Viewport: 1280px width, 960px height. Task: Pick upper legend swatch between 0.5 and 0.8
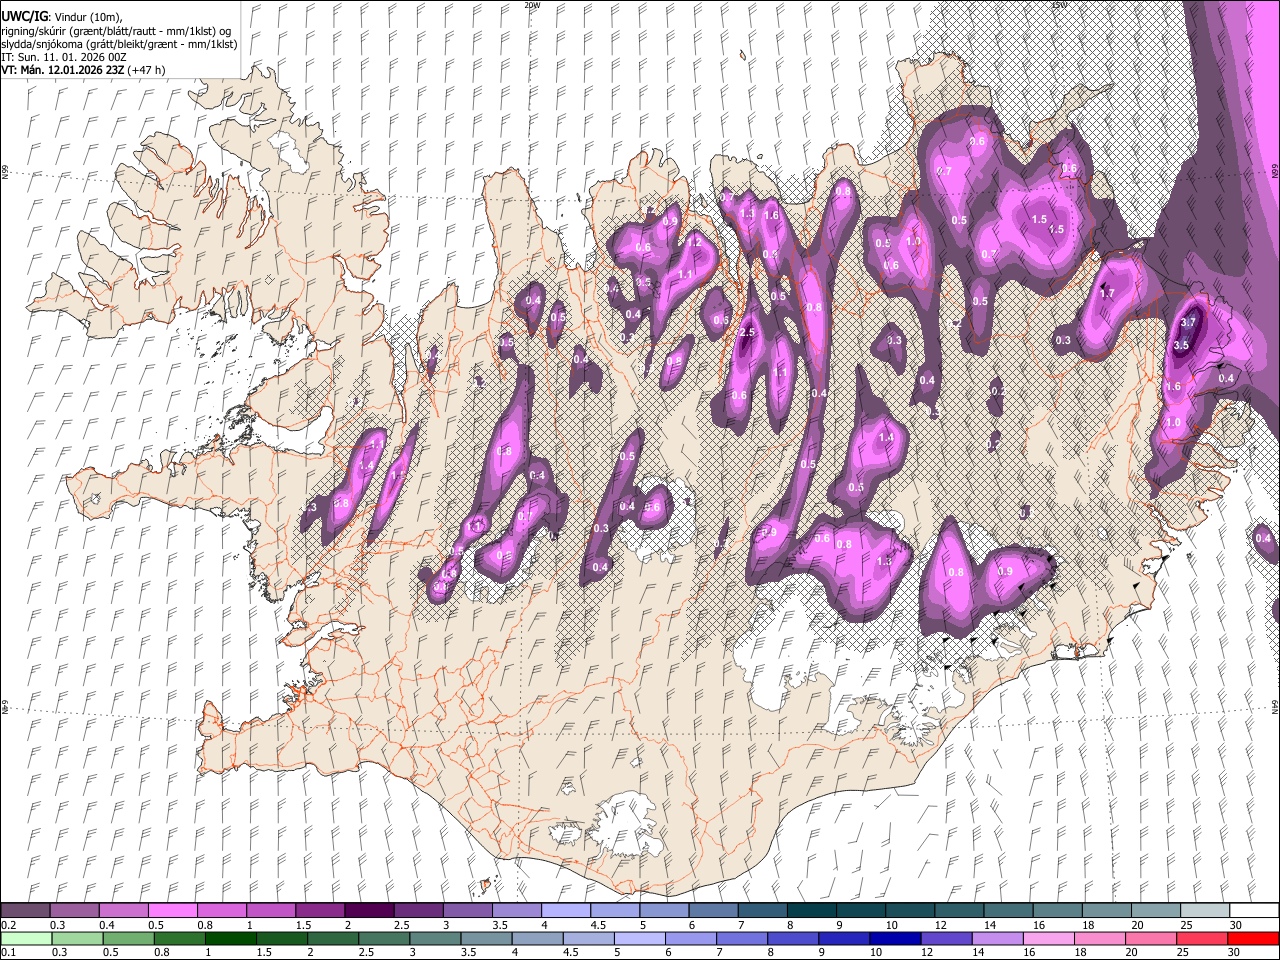pos(172,911)
